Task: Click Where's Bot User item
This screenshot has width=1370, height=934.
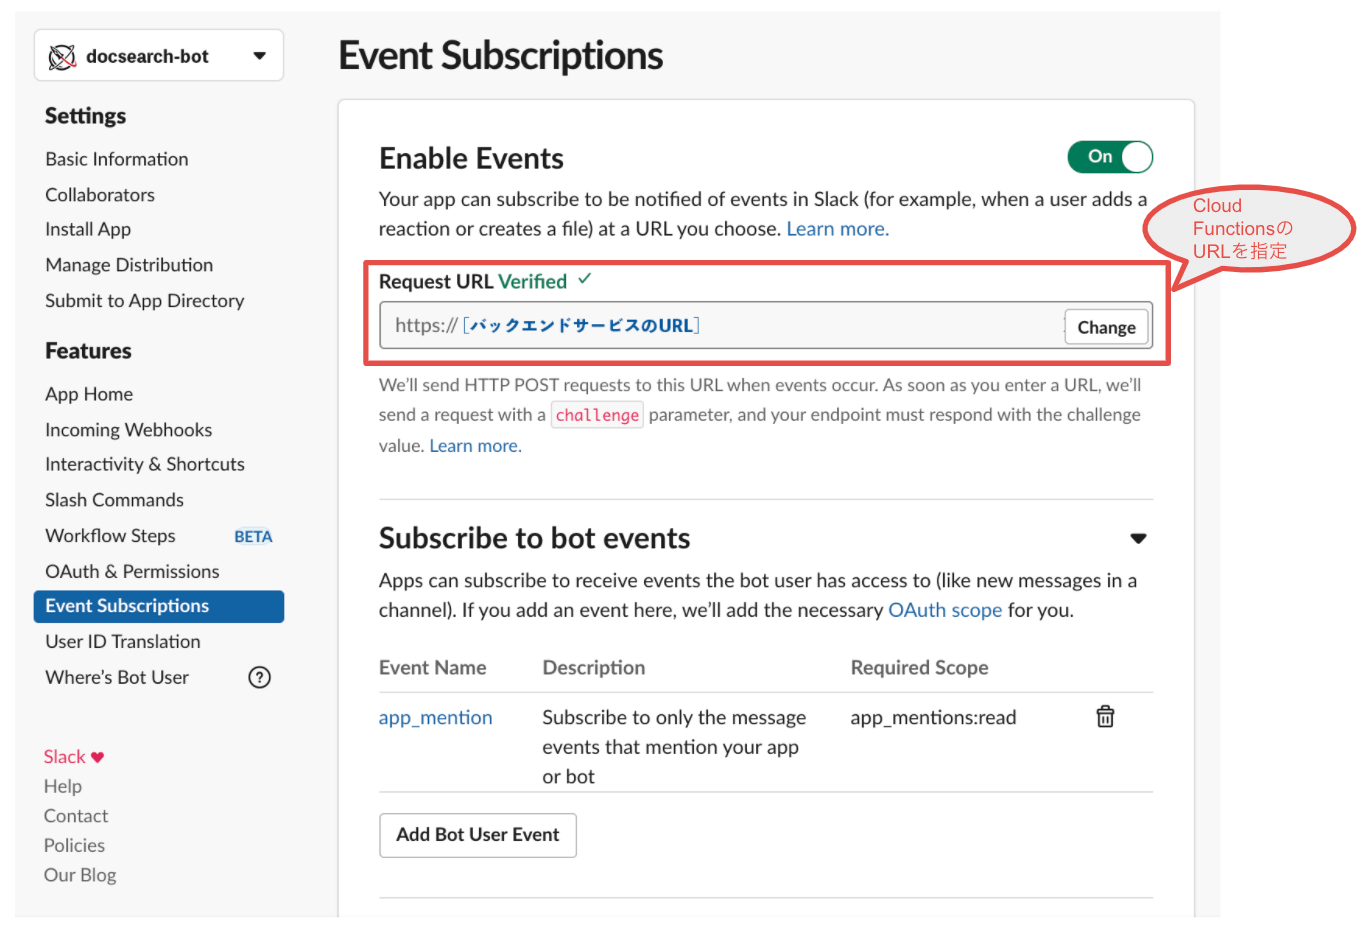Action: coord(117,678)
